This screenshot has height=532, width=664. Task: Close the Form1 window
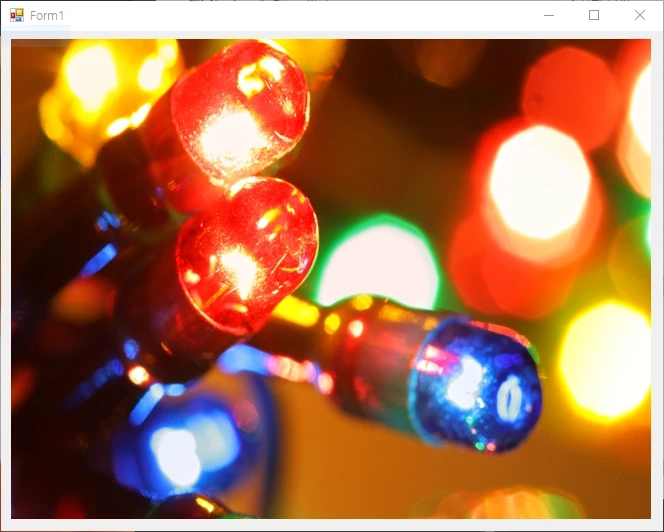640,15
